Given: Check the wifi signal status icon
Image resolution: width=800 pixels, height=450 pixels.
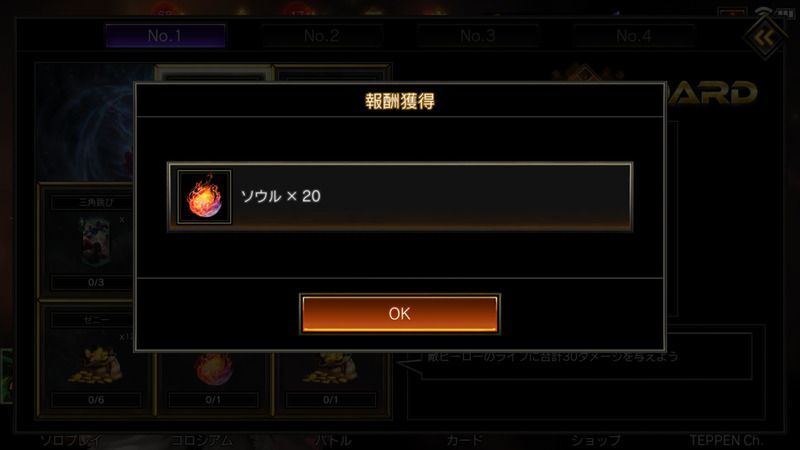Looking at the screenshot, I should coord(763,12).
